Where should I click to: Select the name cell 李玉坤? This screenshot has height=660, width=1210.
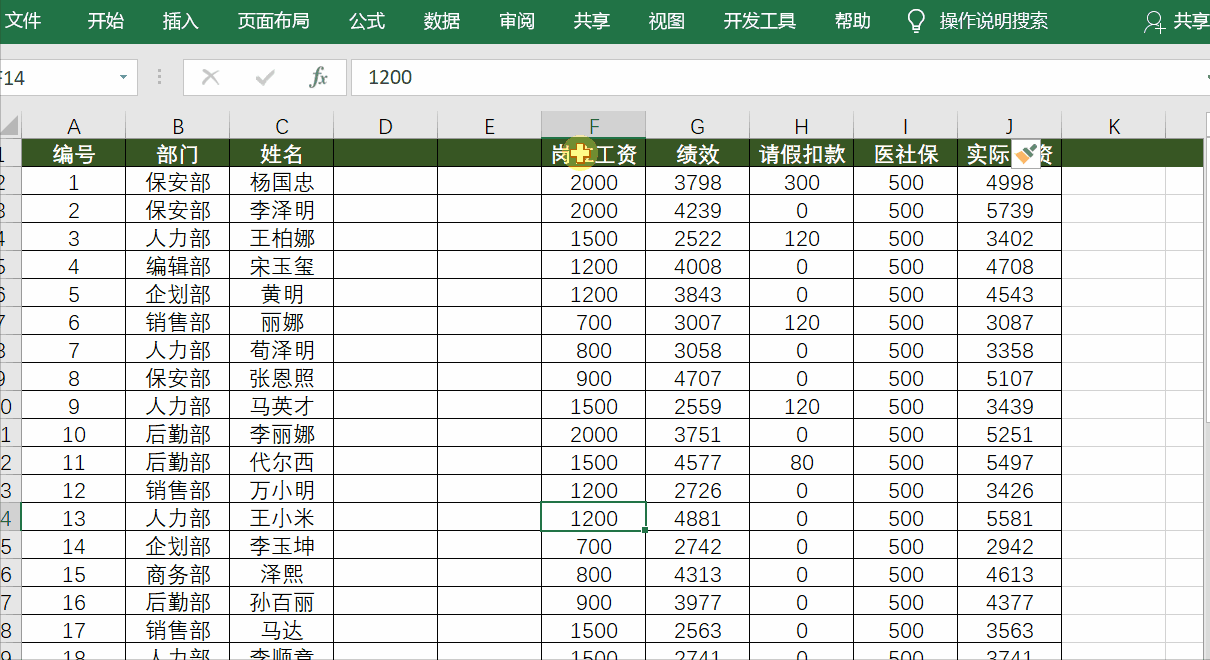(282, 546)
